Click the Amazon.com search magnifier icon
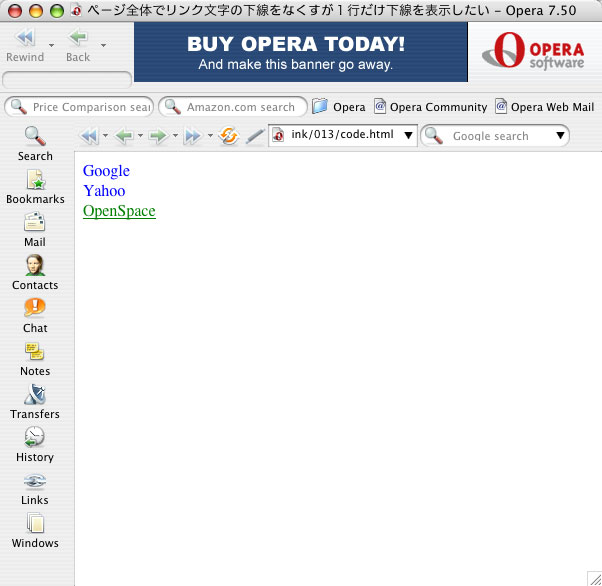This screenshot has height=586, width=602. [x=173, y=107]
